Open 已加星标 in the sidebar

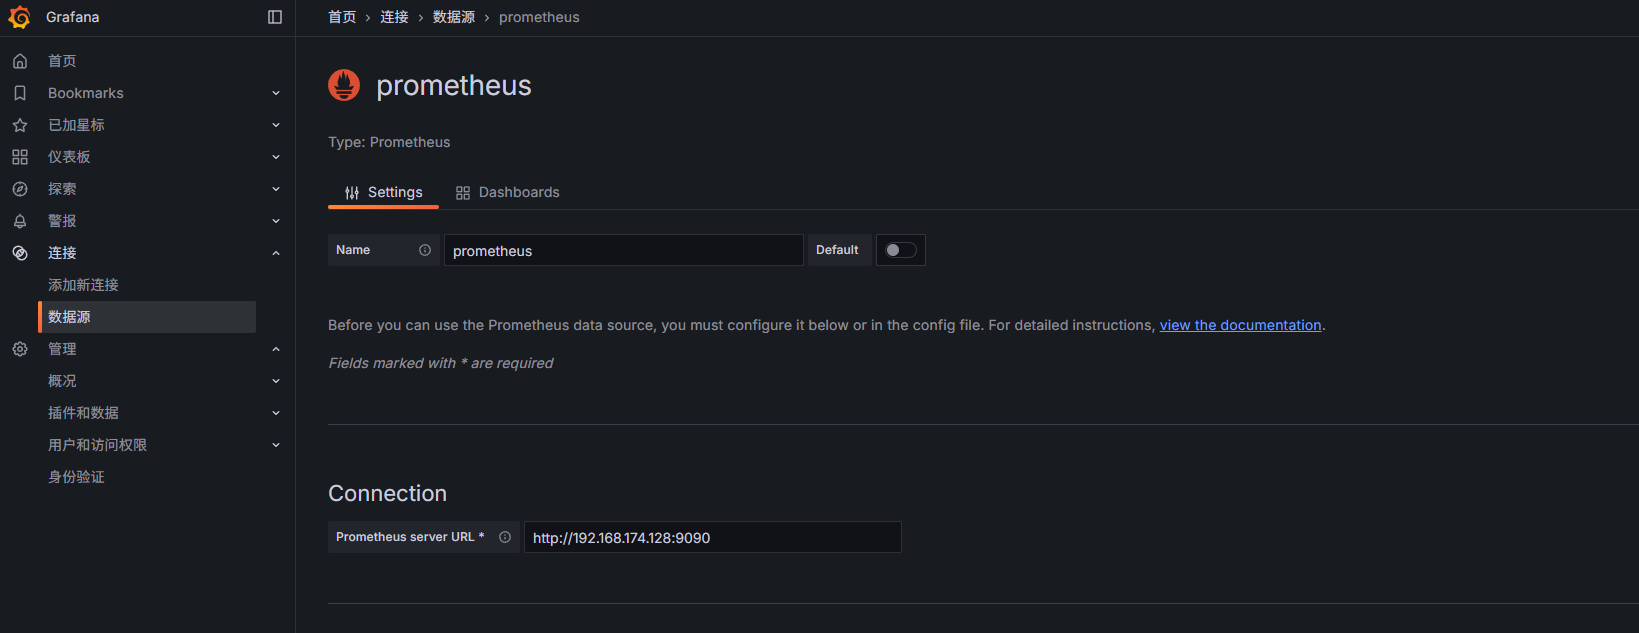point(76,125)
